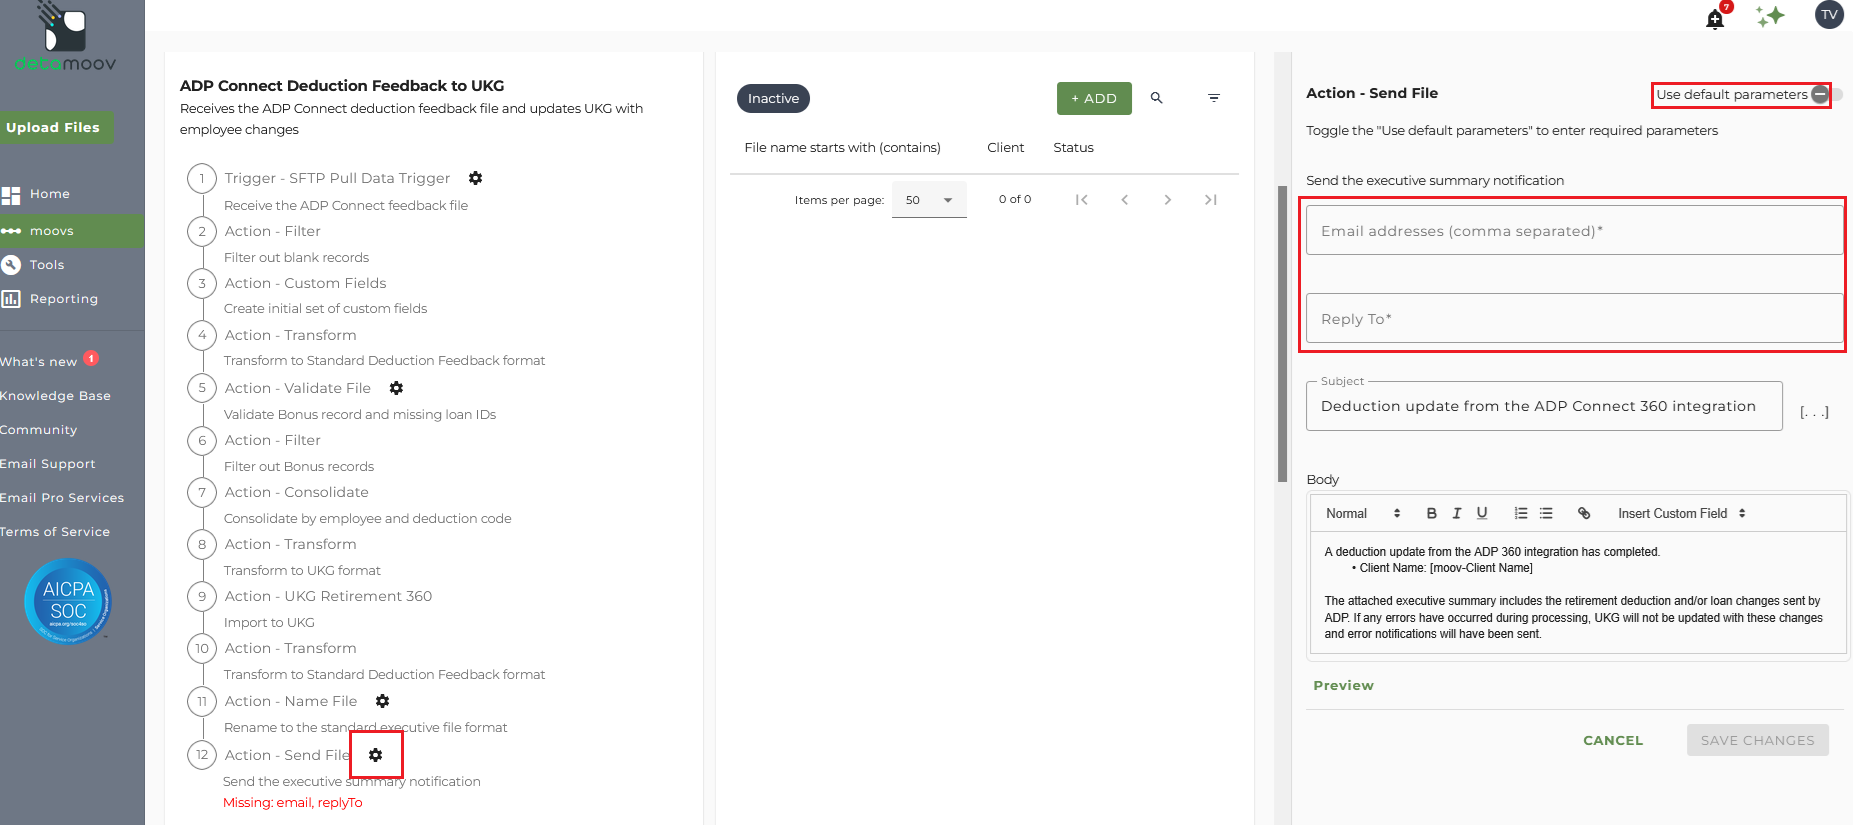This screenshot has height=825, width=1853.
Task: Click the SAVE CHANGES button
Action: tap(1758, 740)
